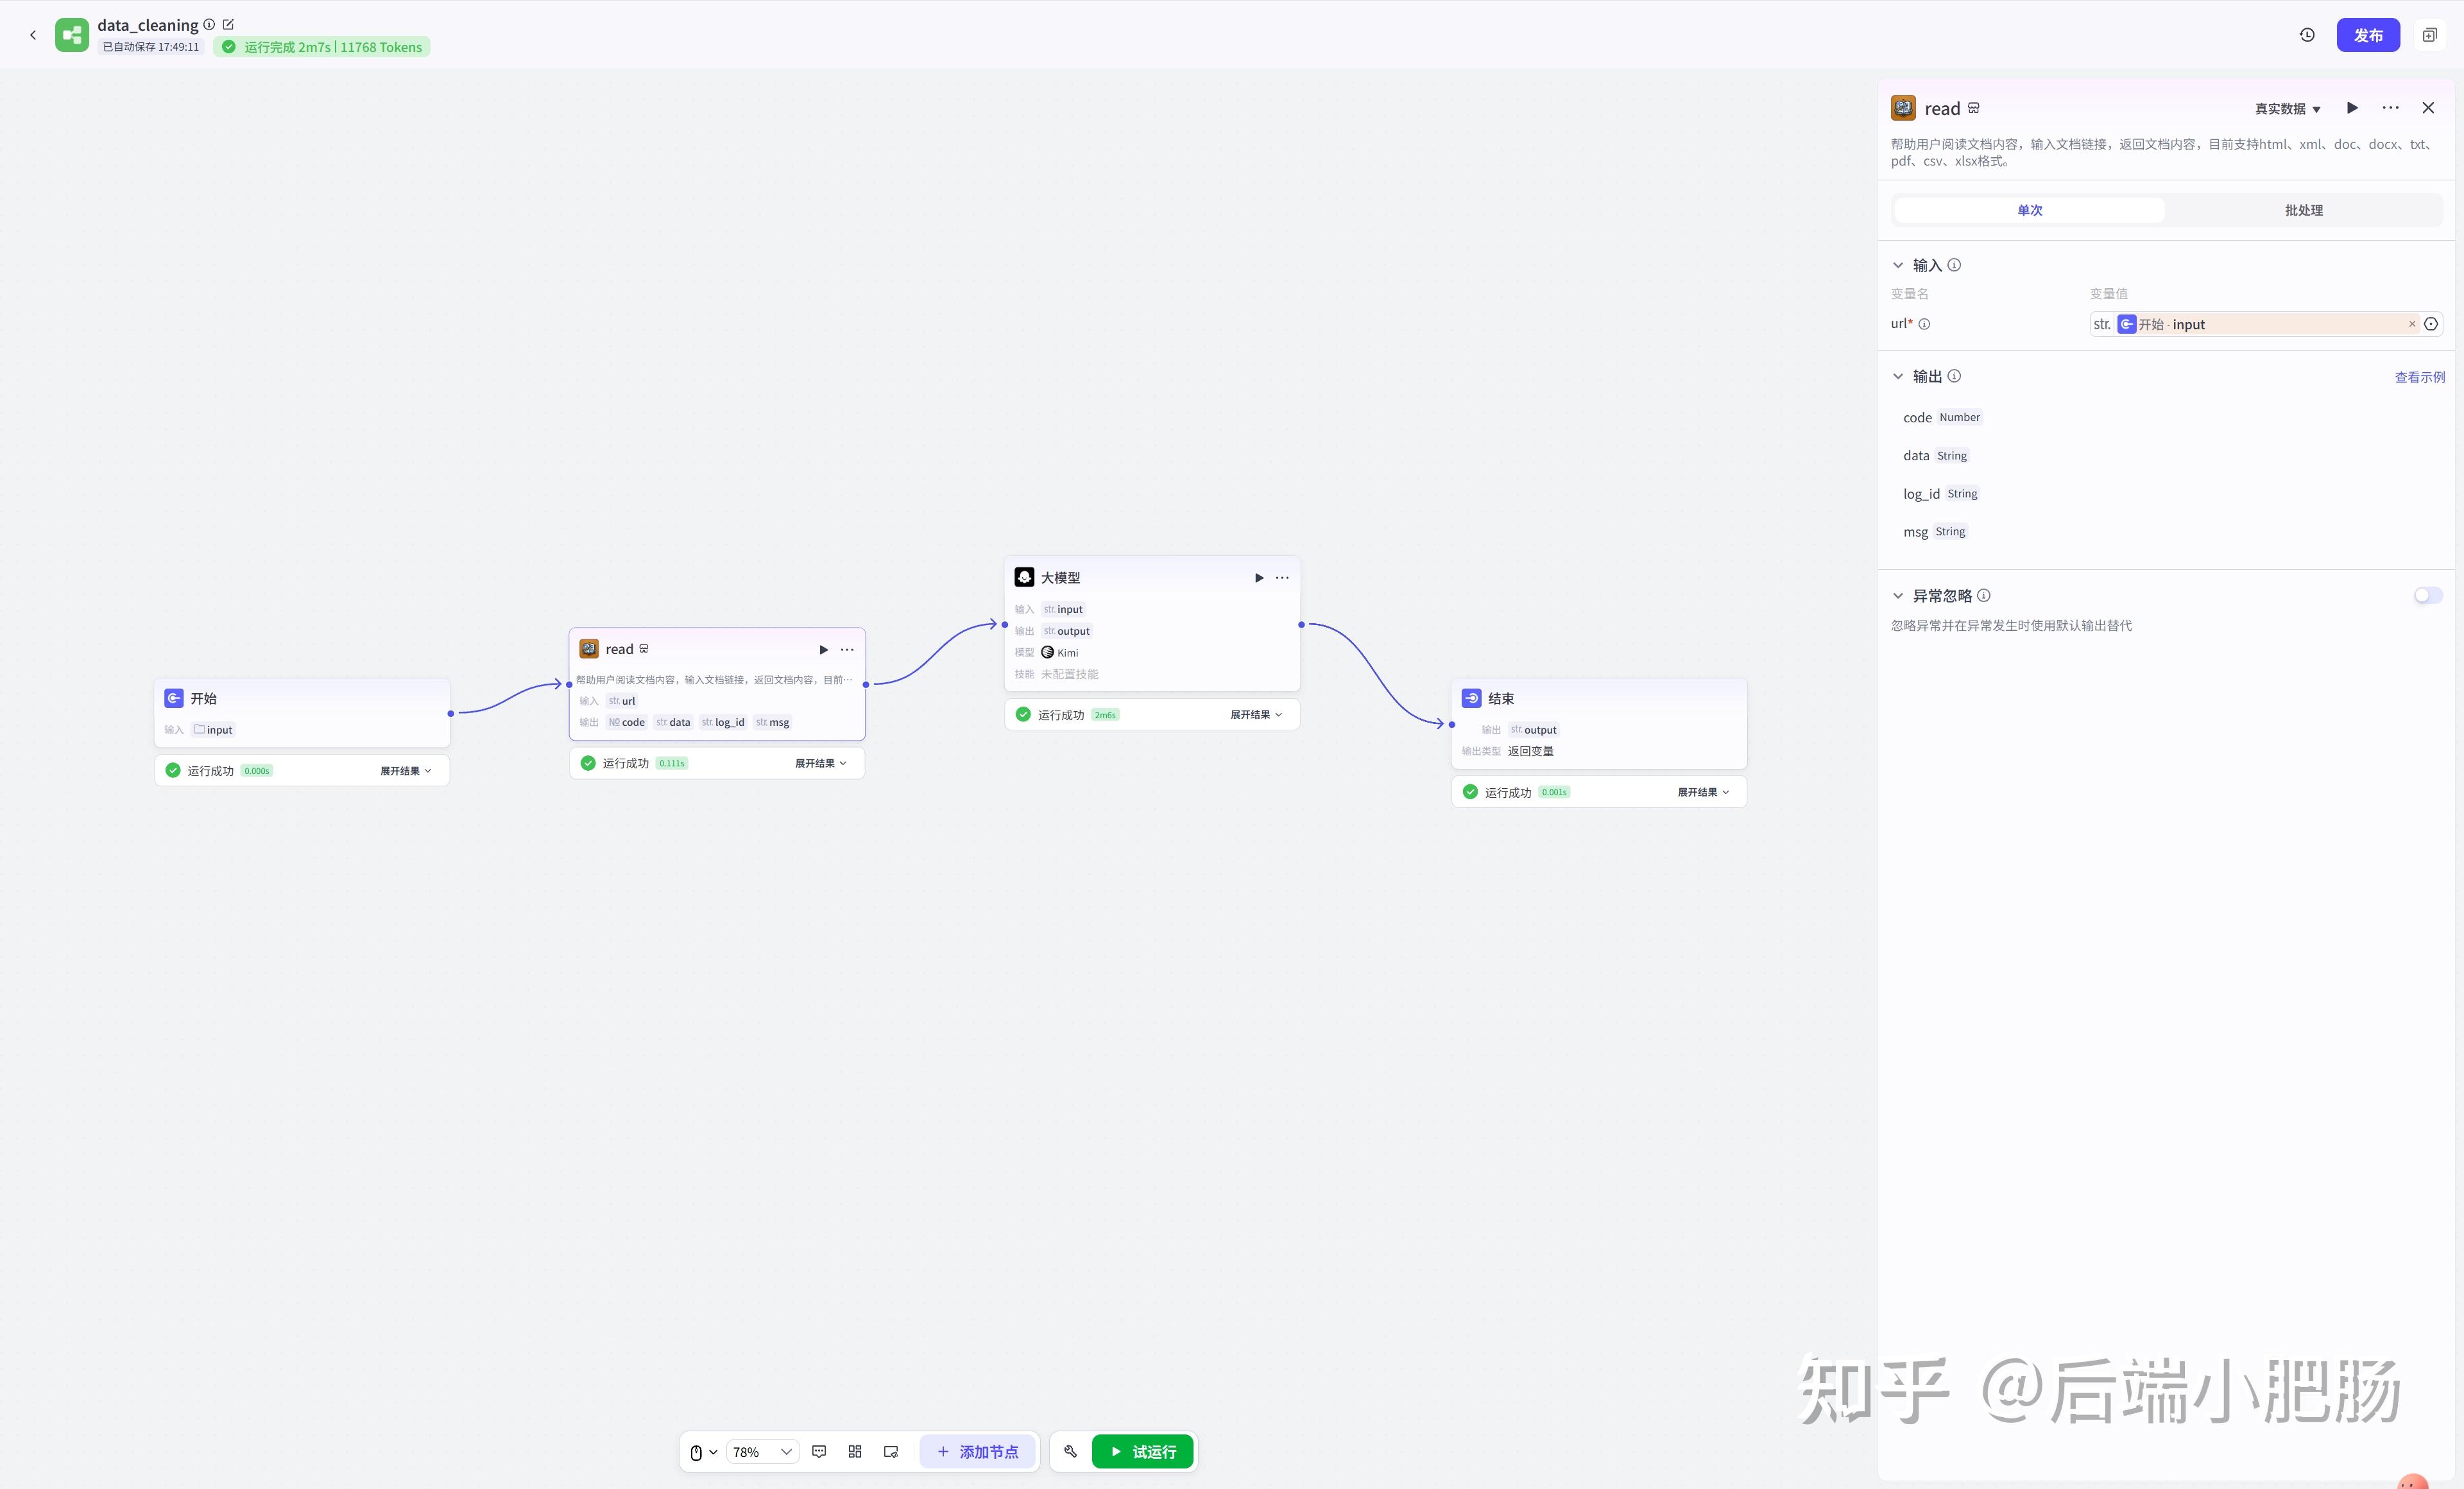2464x1489 pixels.
Task: Click the 查看示例 link
Action: tap(2419, 377)
